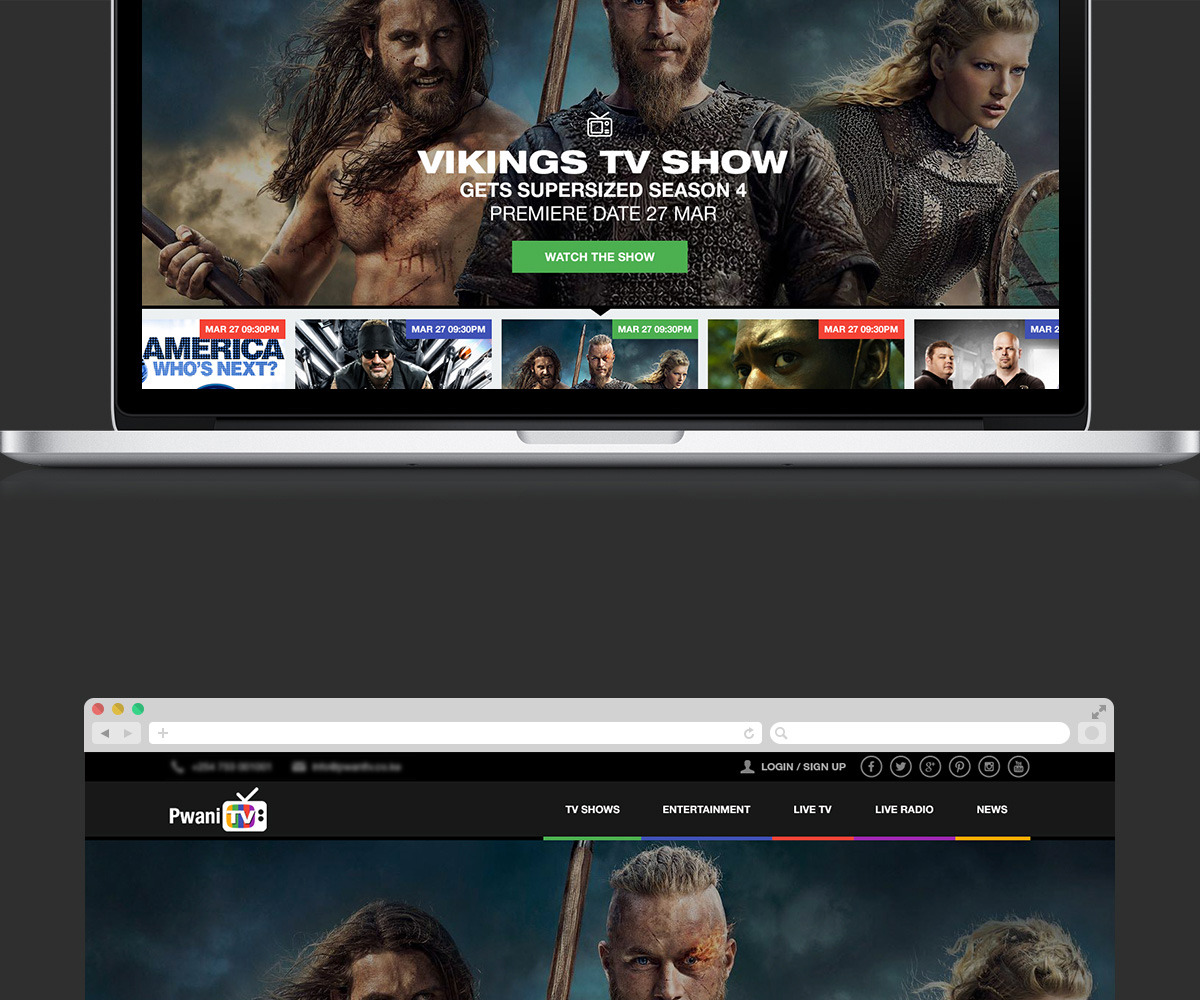Open the Login / Sign Up link
The image size is (1200, 1000).
pos(803,767)
